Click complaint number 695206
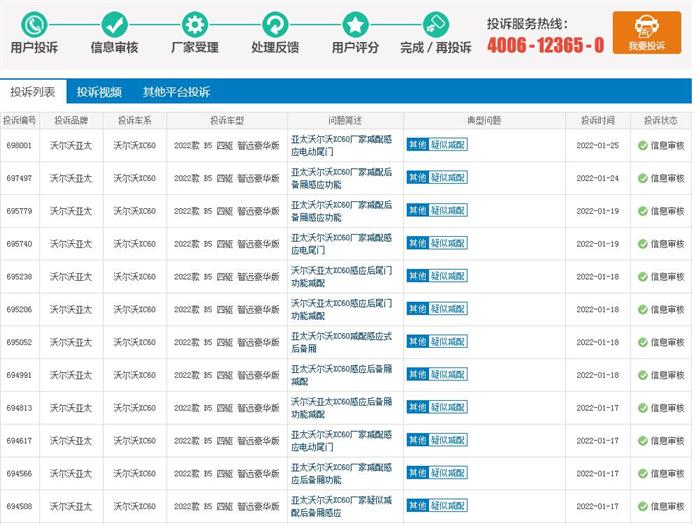The width and height of the screenshot is (700, 525). pyautogui.click(x=19, y=310)
